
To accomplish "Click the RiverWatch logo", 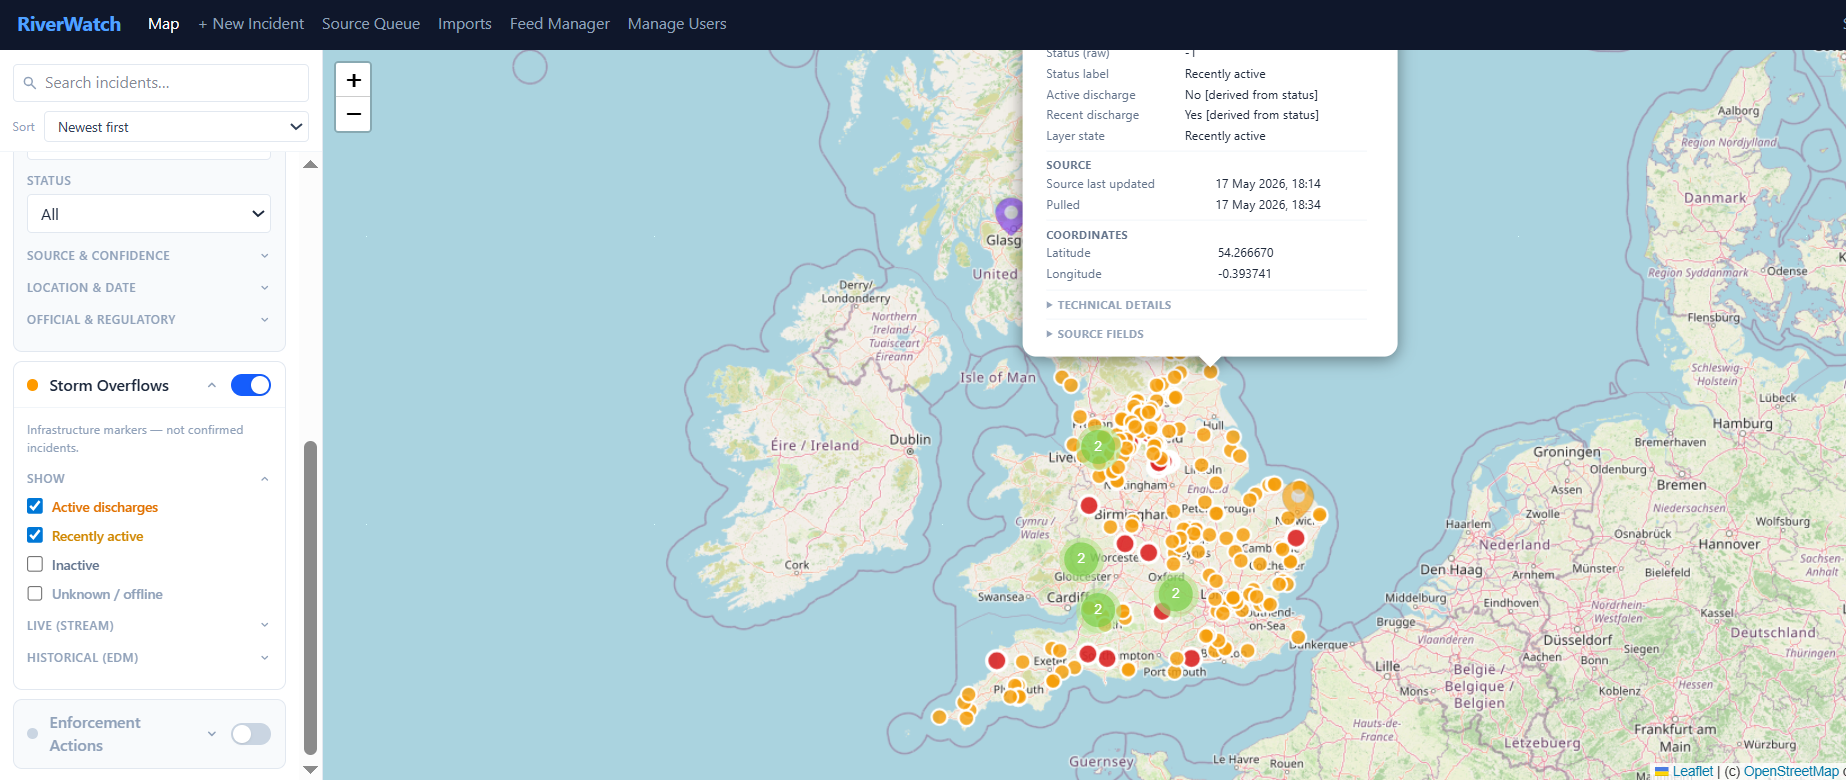I will [x=69, y=24].
